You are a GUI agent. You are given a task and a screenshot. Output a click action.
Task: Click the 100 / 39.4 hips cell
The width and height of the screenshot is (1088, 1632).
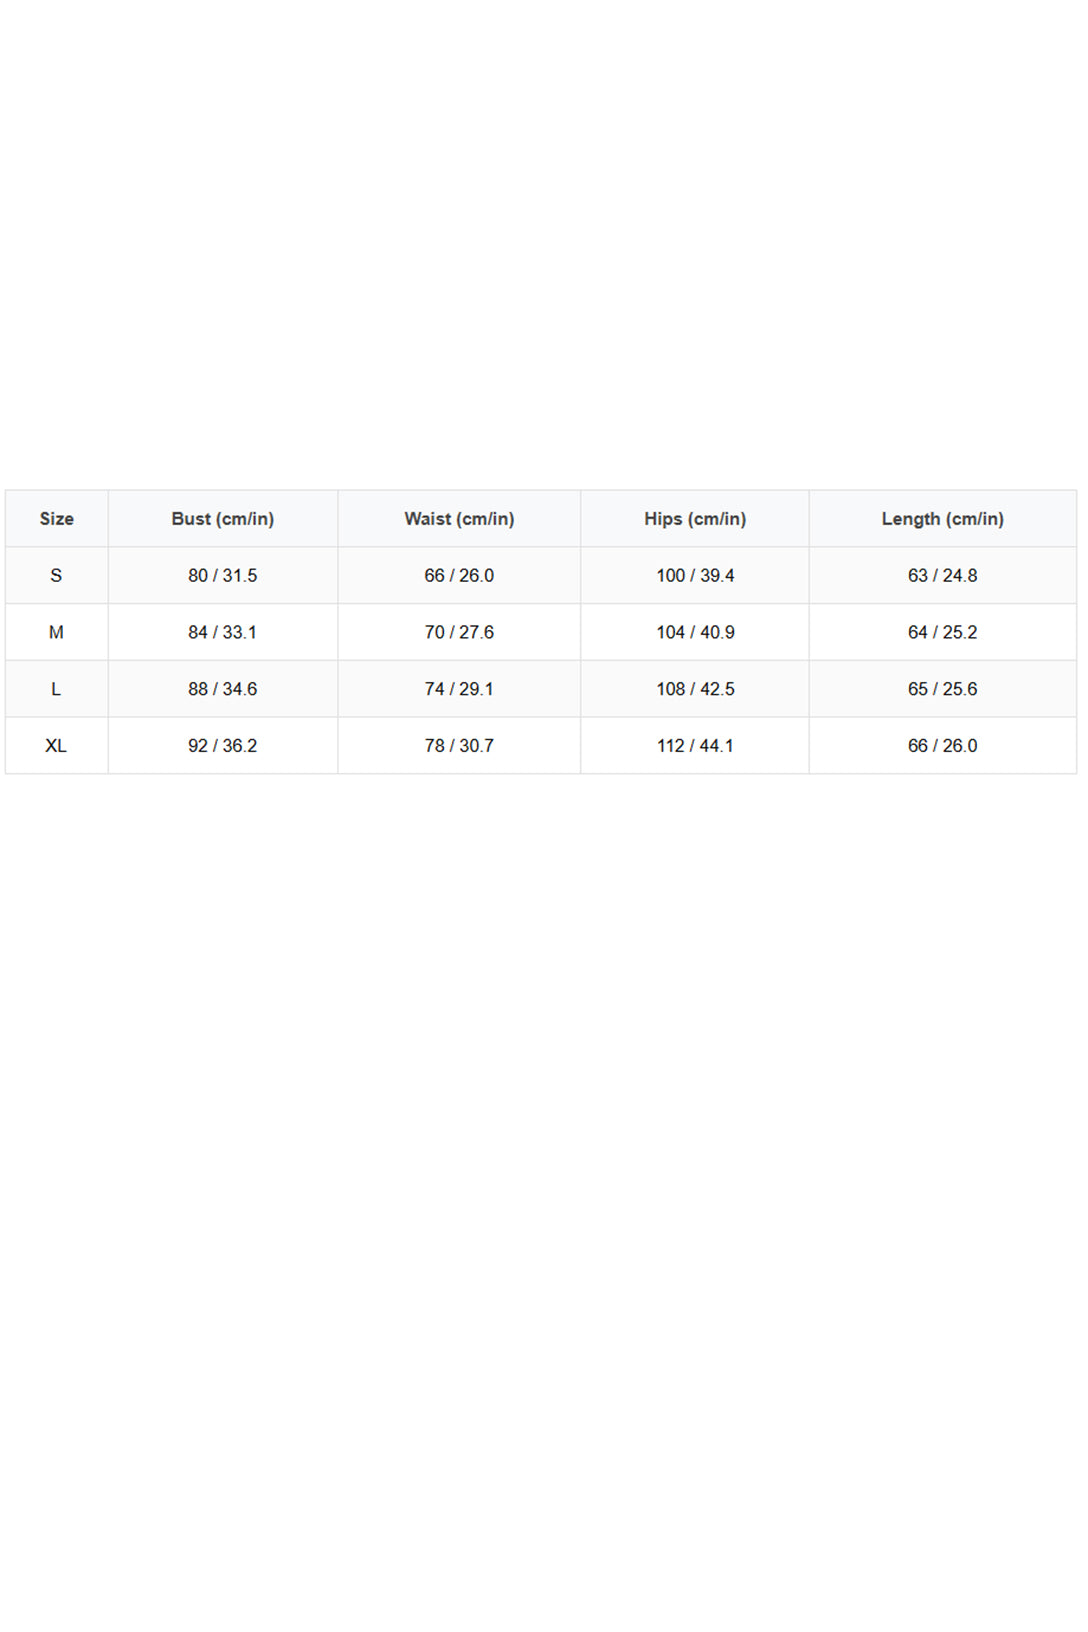click(x=695, y=575)
